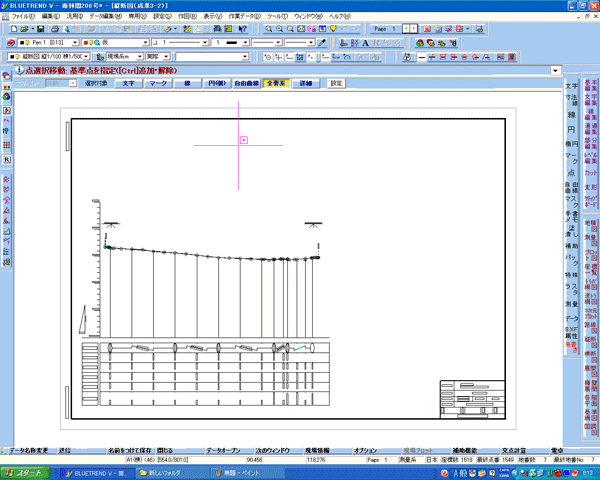Open the line width dropdown
600x480 pixels.
coord(245,42)
